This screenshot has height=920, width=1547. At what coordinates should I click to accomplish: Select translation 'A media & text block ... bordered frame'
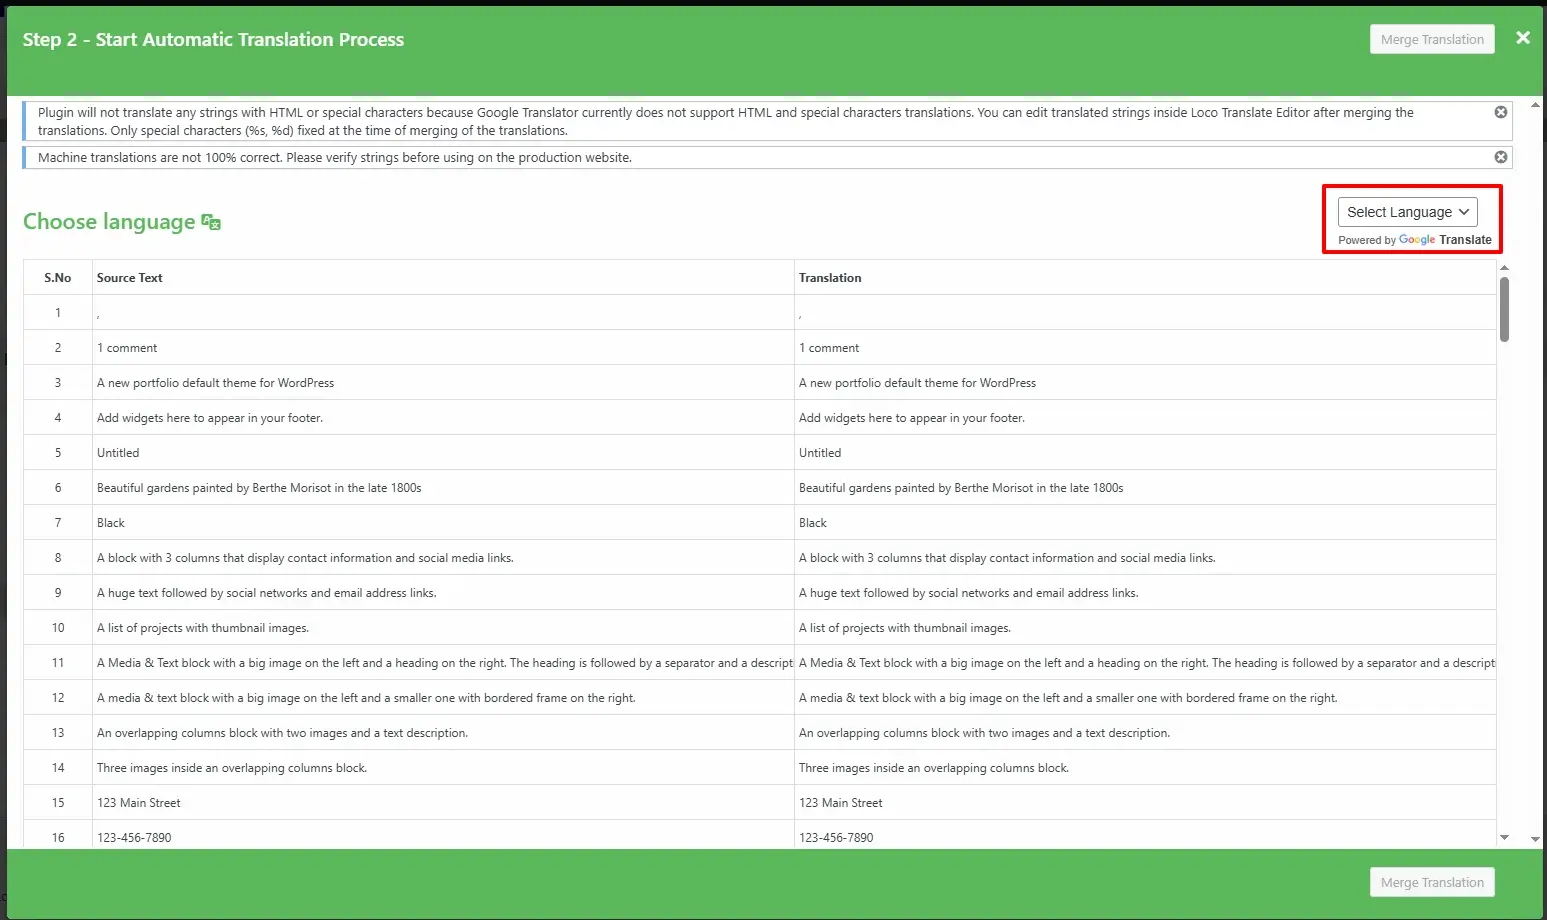pos(1068,698)
